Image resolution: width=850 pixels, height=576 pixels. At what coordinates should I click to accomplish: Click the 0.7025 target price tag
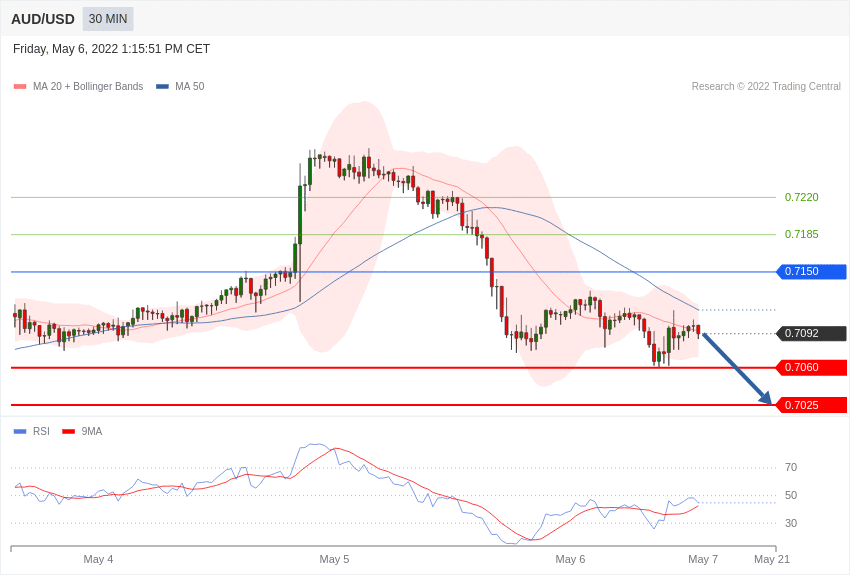[x=812, y=405]
